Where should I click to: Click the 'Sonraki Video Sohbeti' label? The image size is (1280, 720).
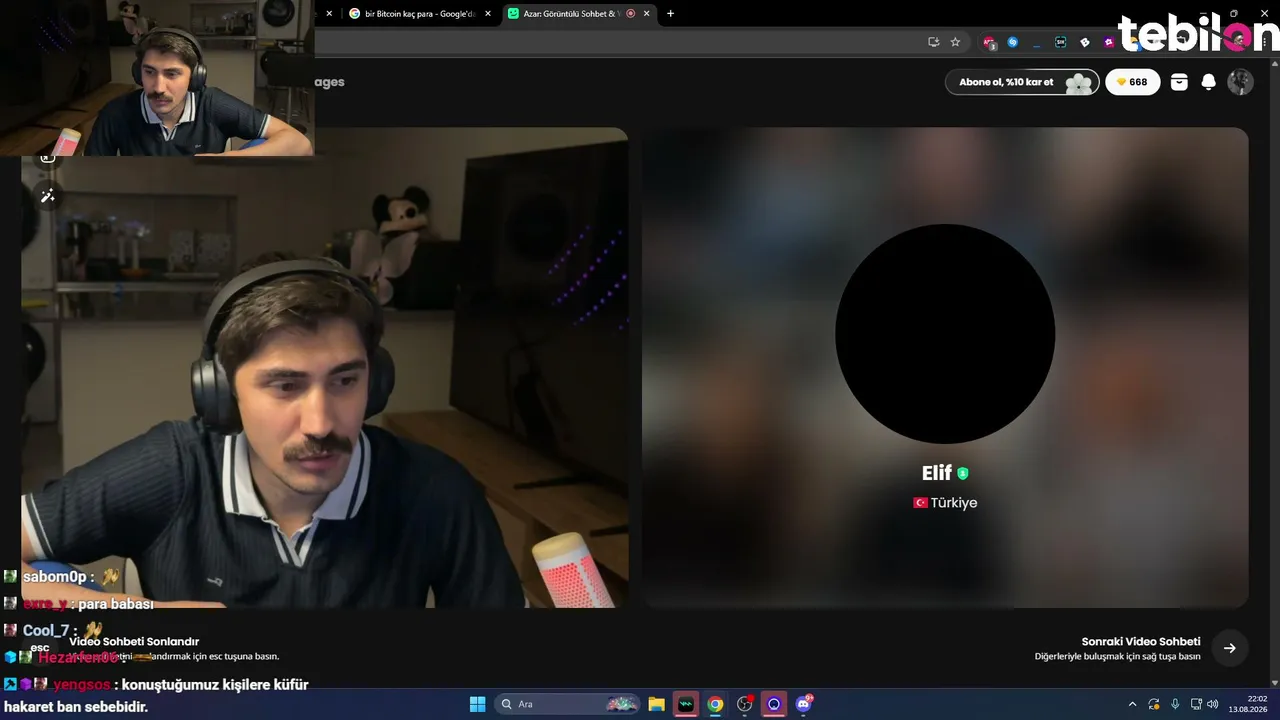(x=1141, y=642)
